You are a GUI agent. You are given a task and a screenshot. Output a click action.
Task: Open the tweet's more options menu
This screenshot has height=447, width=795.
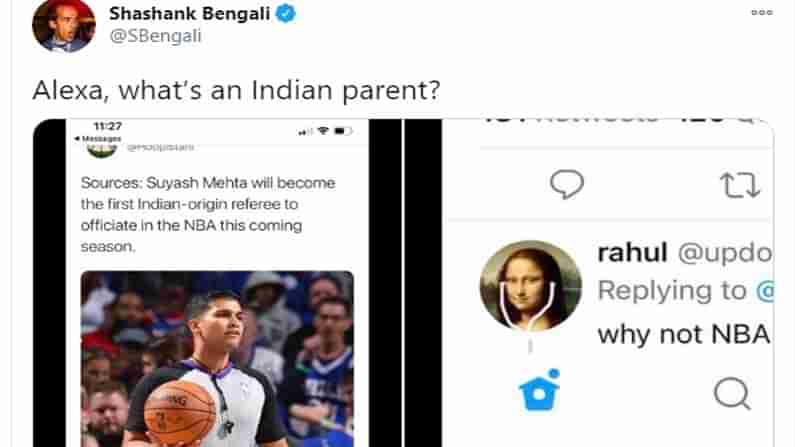[761, 13]
